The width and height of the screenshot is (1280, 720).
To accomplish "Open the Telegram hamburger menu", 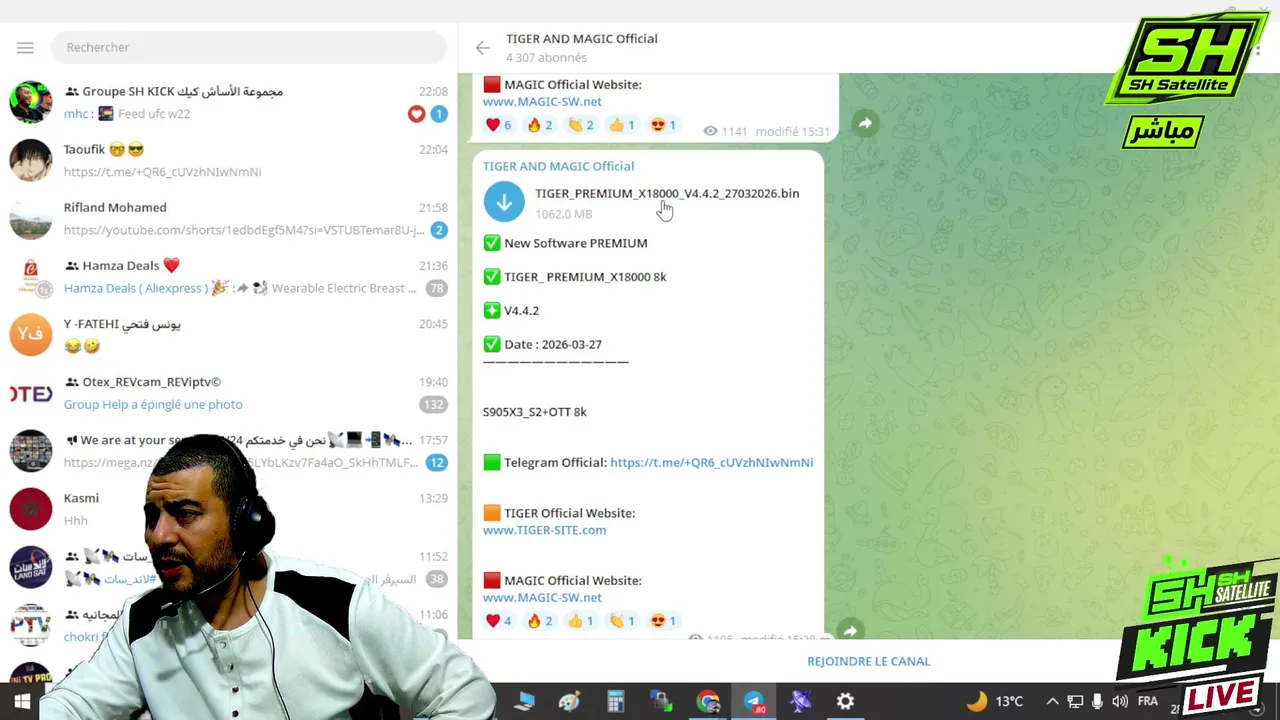I will [25, 47].
